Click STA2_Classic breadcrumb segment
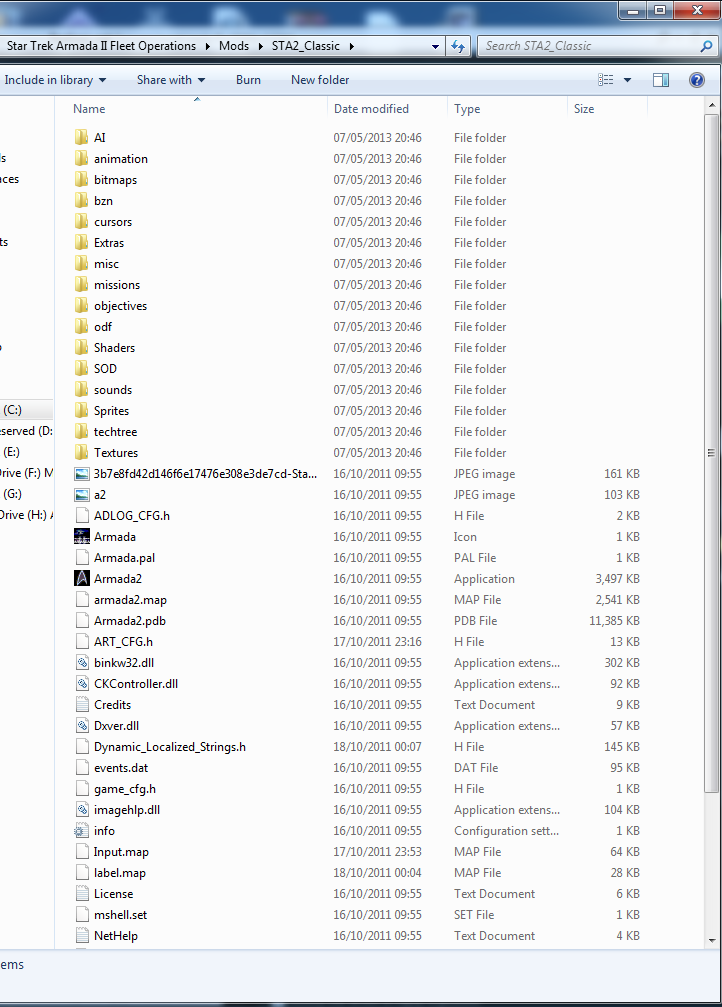Viewport: 722px width, 1007px height. point(306,46)
